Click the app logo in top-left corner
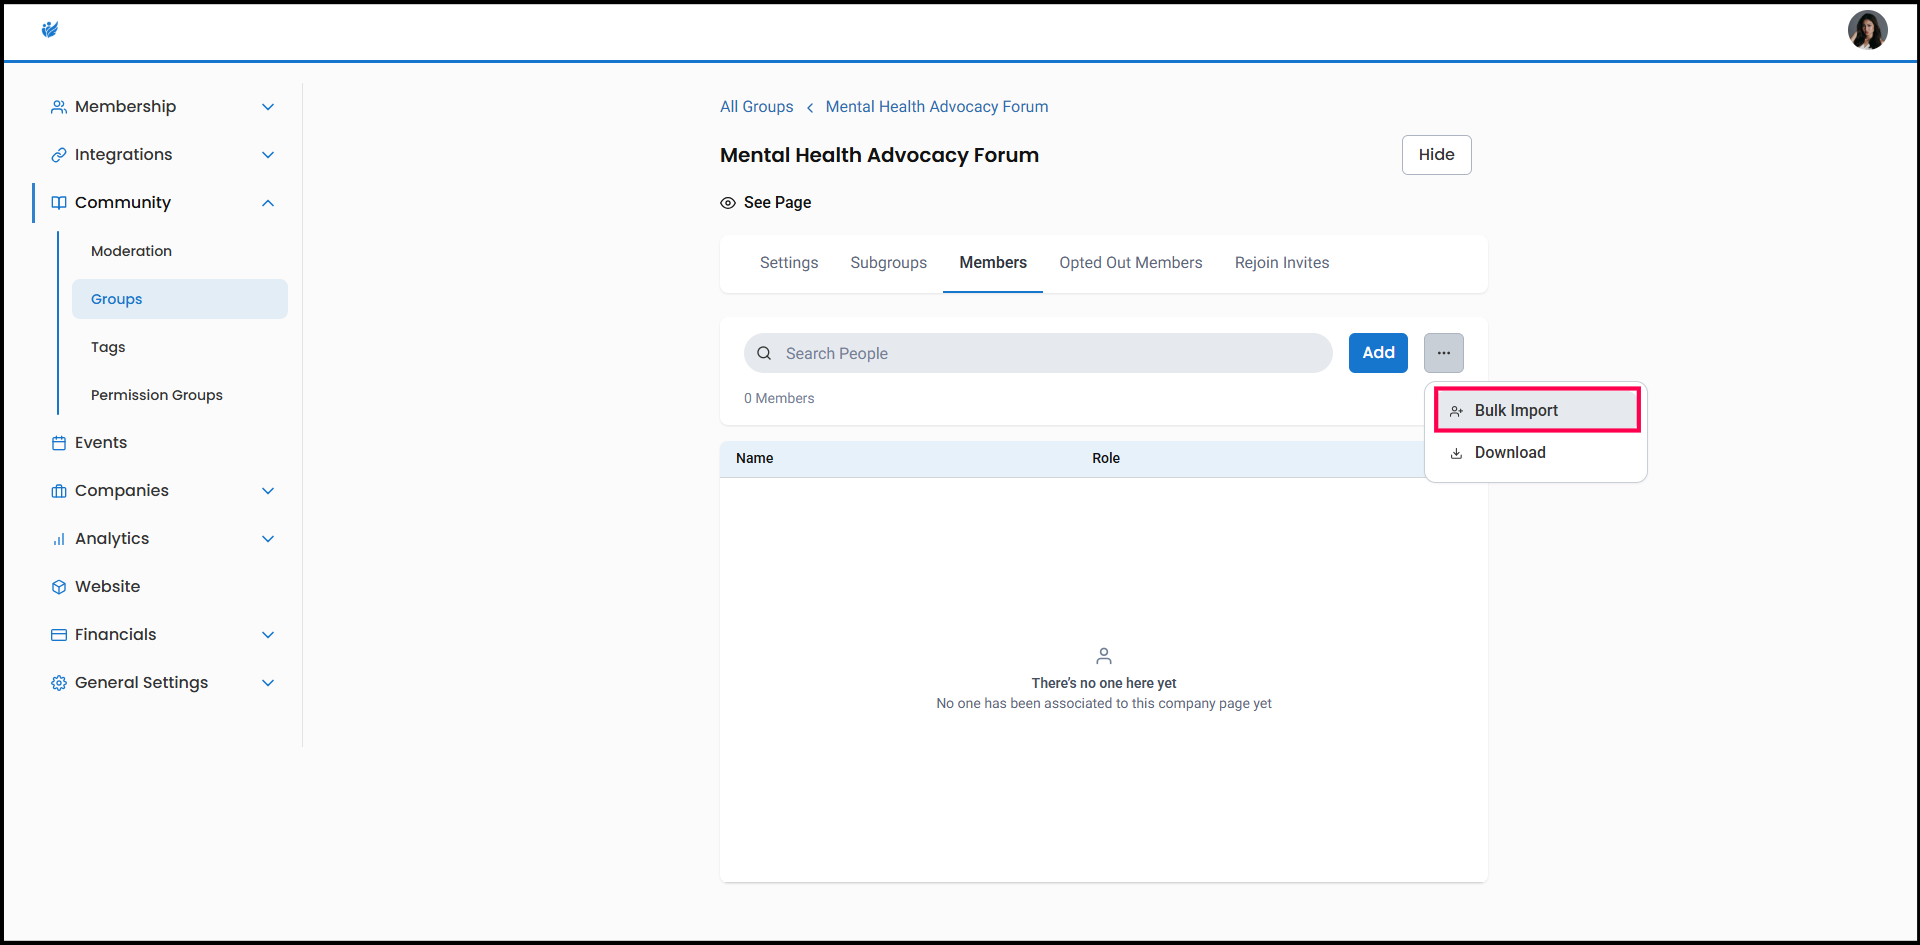 (x=50, y=30)
